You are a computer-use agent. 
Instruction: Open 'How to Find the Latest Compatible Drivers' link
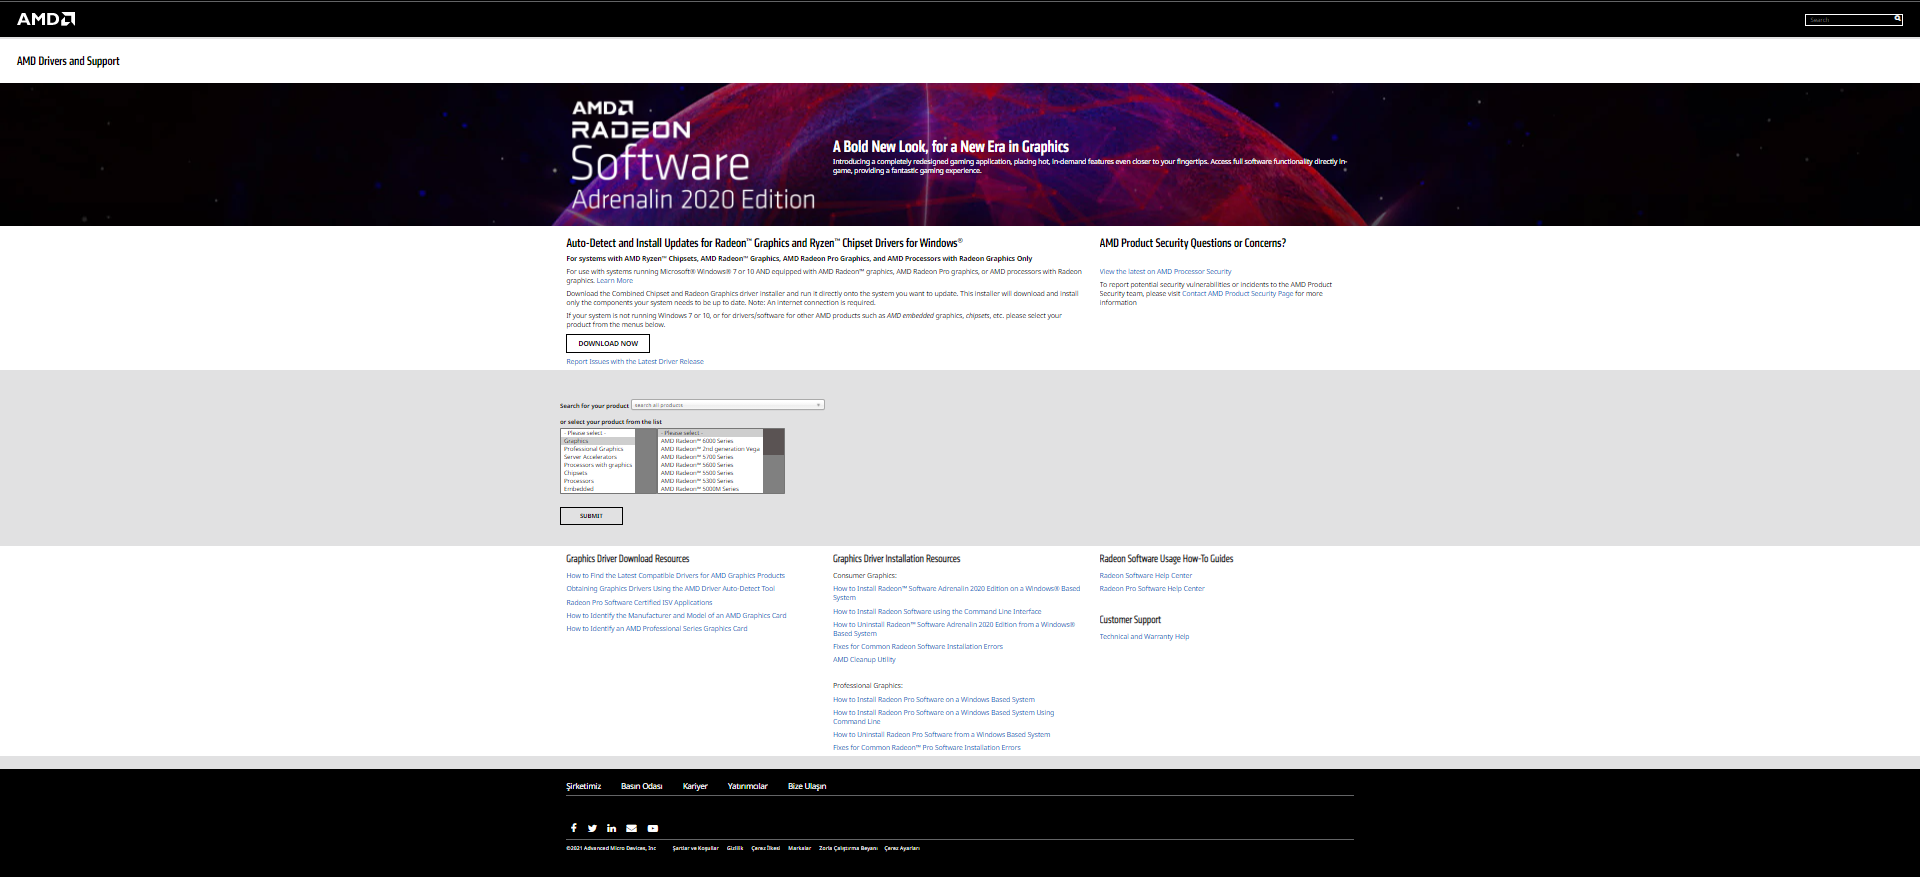click(676, 576)
